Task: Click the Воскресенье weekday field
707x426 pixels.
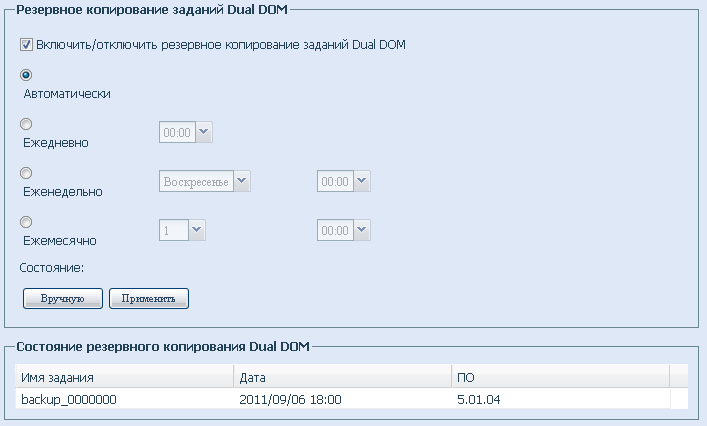Action: point(196,181)
